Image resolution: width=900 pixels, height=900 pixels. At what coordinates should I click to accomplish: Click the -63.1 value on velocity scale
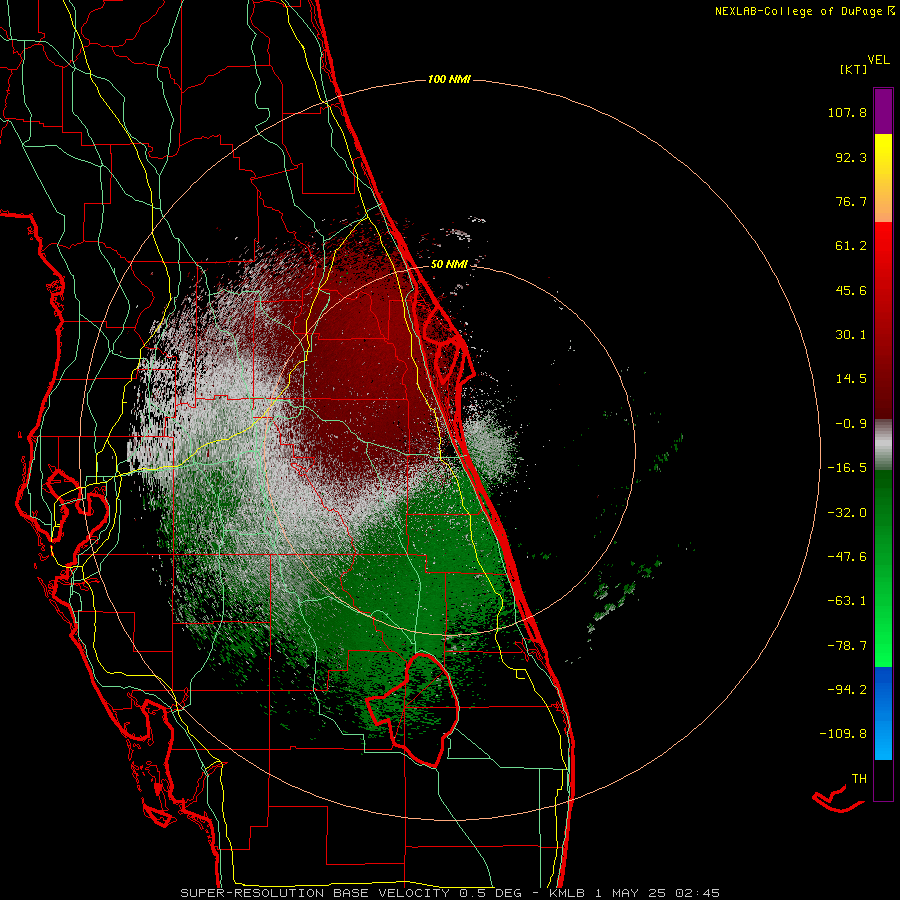847,601
